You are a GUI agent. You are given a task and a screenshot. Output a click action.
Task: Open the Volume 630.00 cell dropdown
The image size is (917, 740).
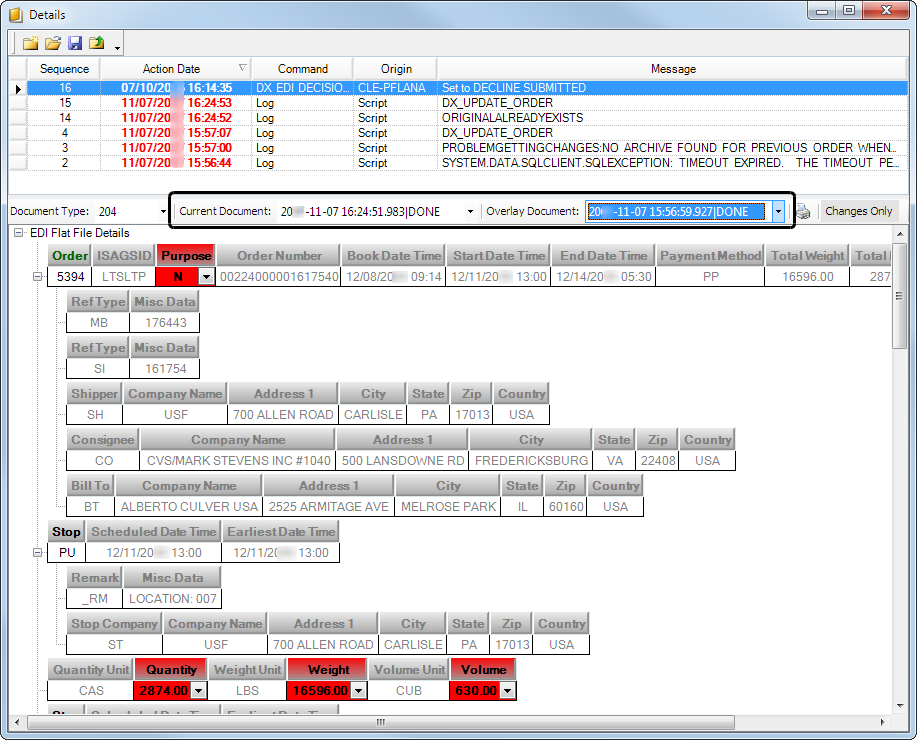(507, 691)
